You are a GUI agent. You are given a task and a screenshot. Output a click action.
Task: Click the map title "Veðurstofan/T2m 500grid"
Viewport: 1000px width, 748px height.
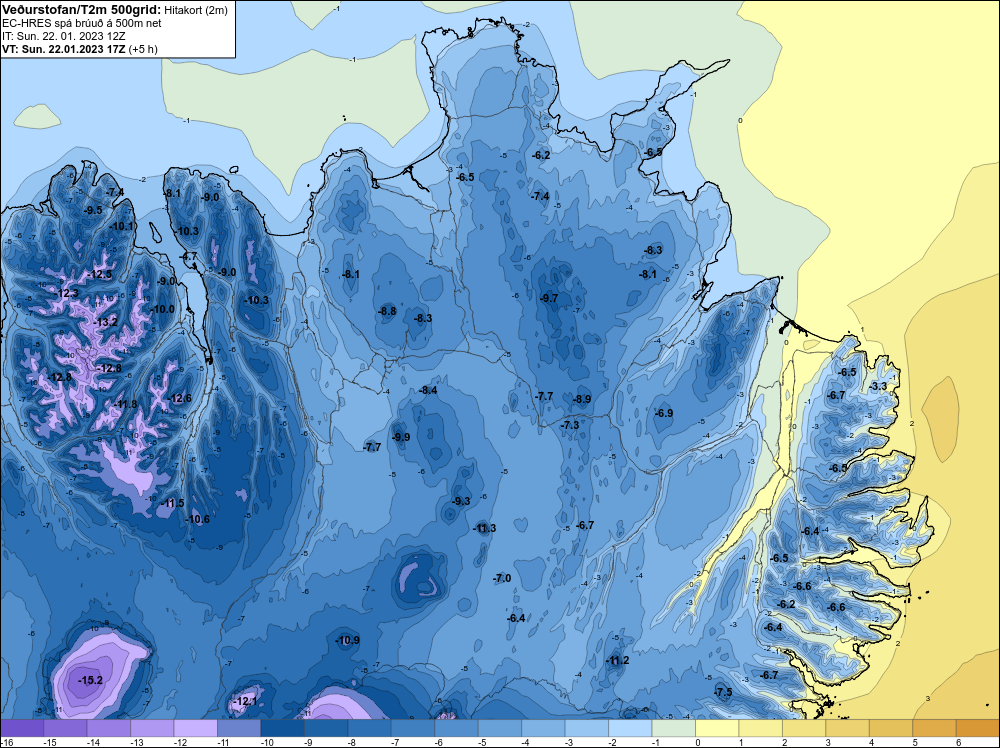(81, 9)
